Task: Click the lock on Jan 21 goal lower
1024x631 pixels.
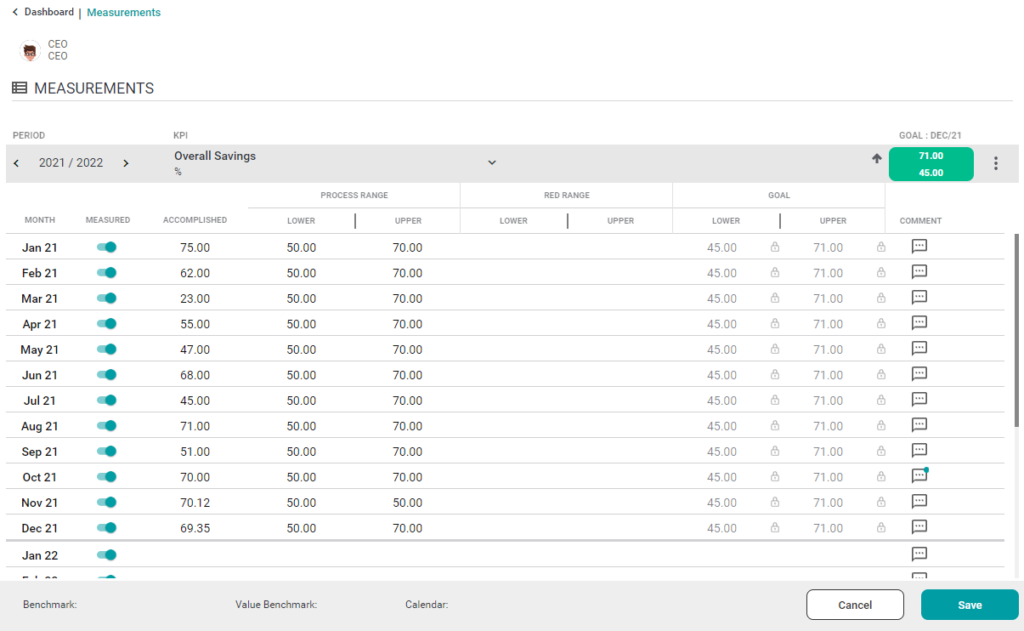Action: pos(775,247)
